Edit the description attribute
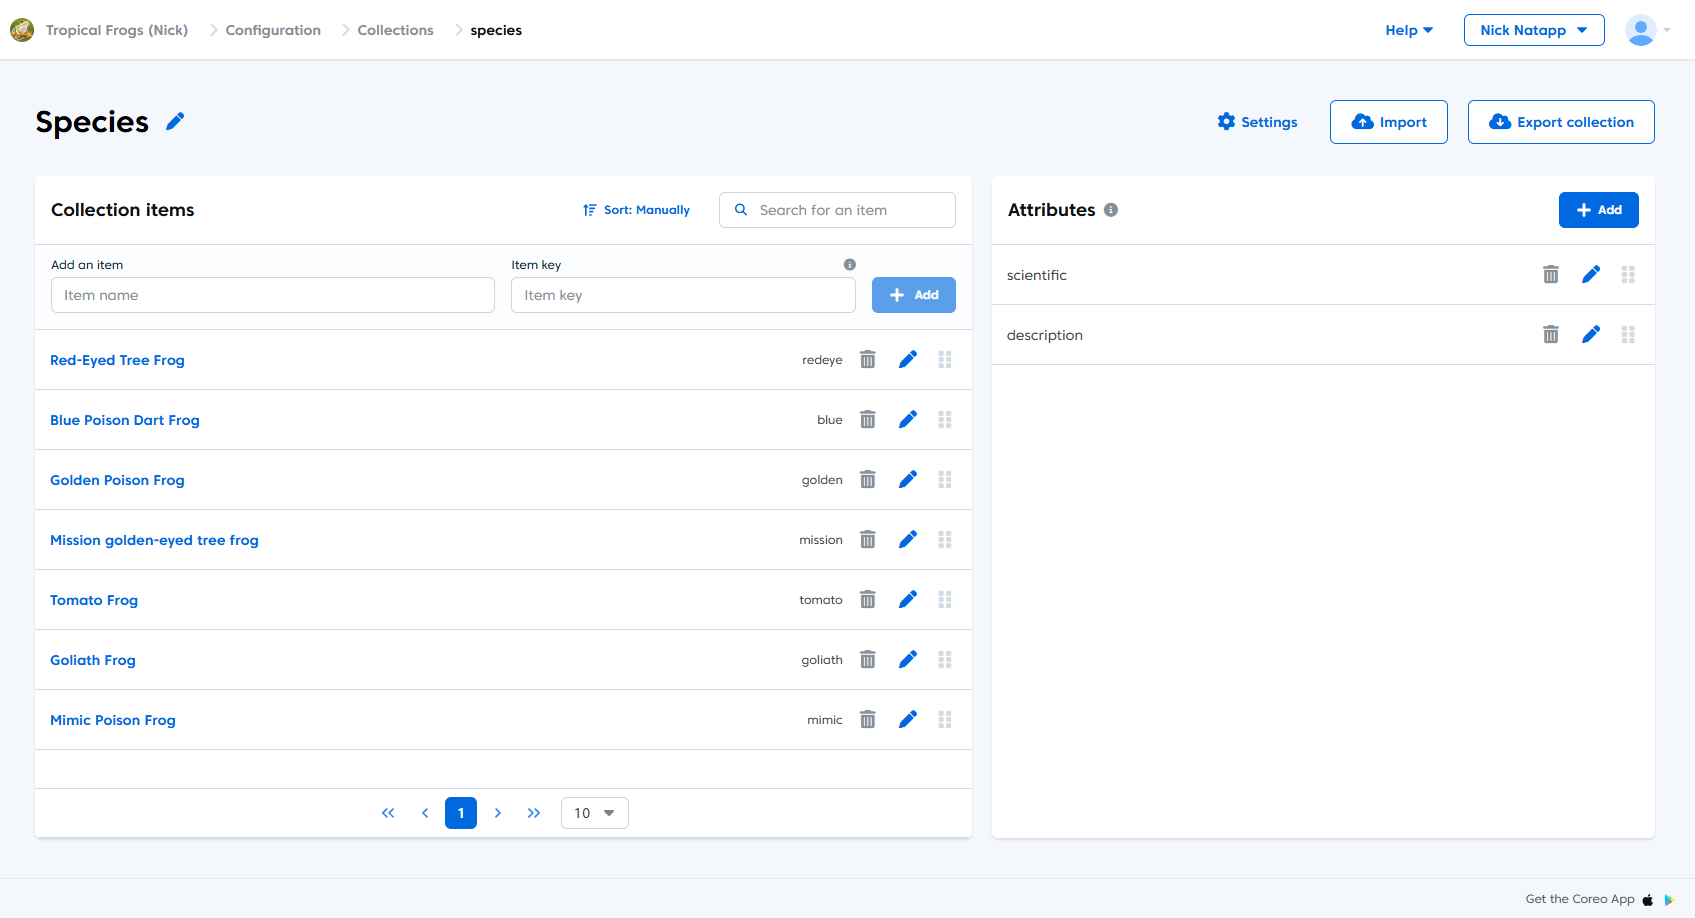 coord(1591,335)
